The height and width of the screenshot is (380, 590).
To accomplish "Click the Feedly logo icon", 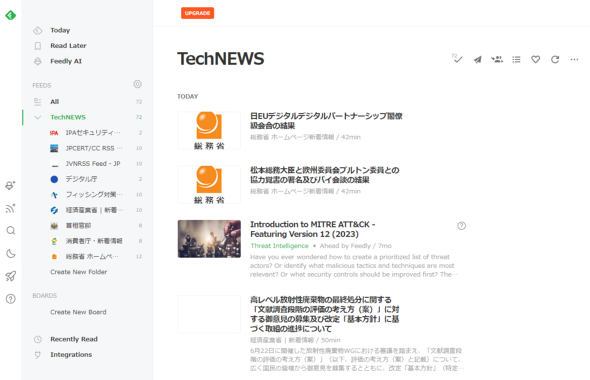I will tap(11, 15).
